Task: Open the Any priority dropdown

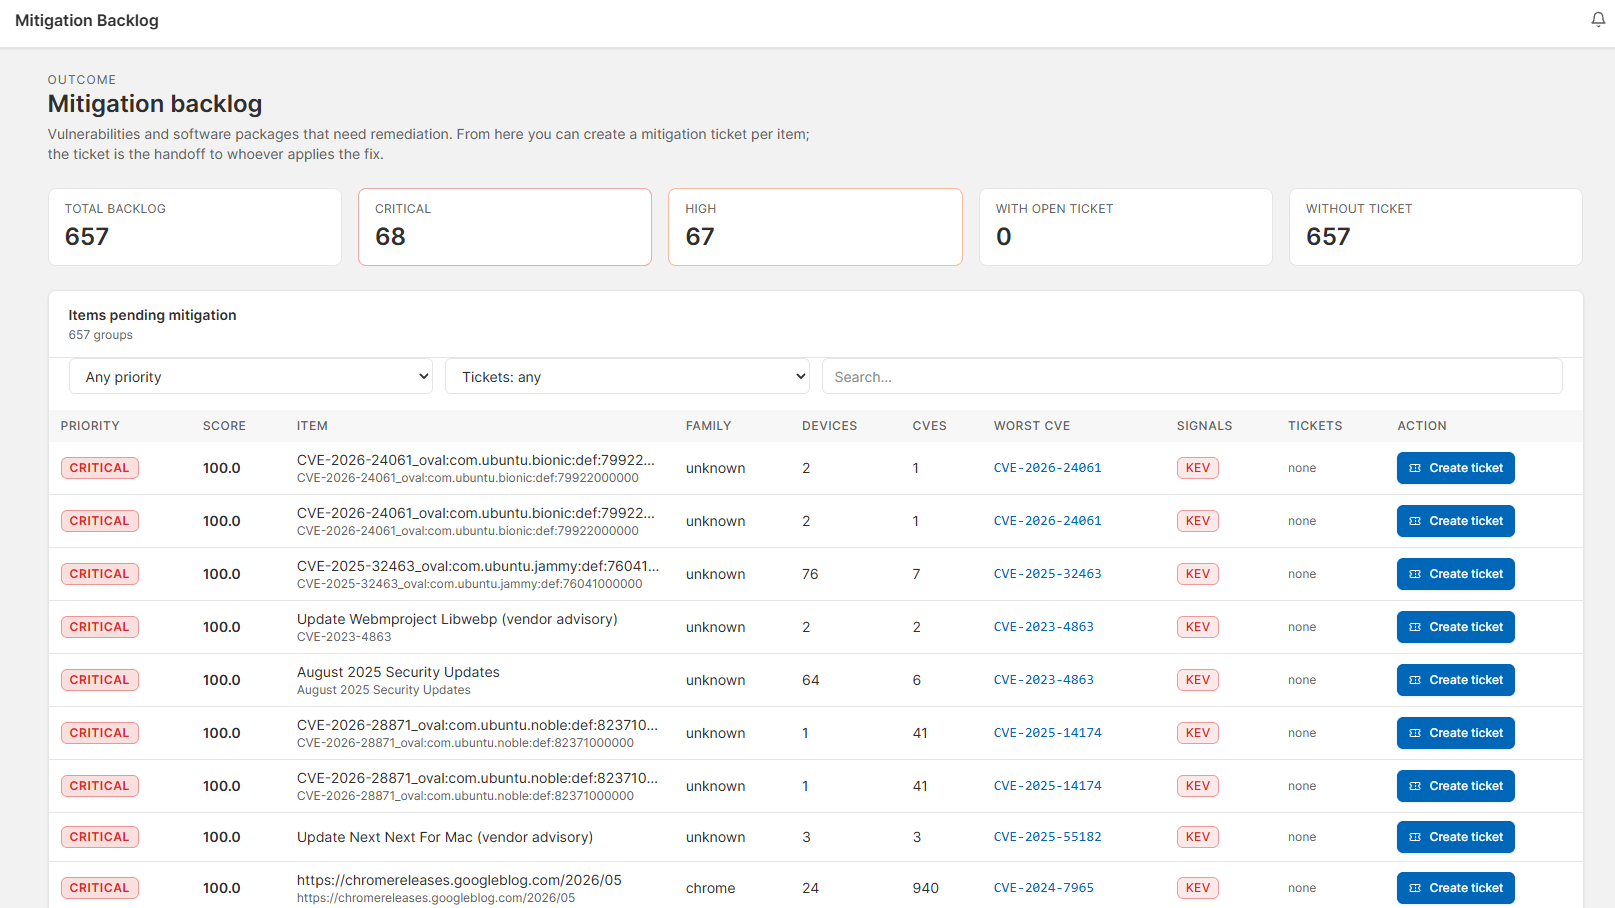Action: coord(251,377)
